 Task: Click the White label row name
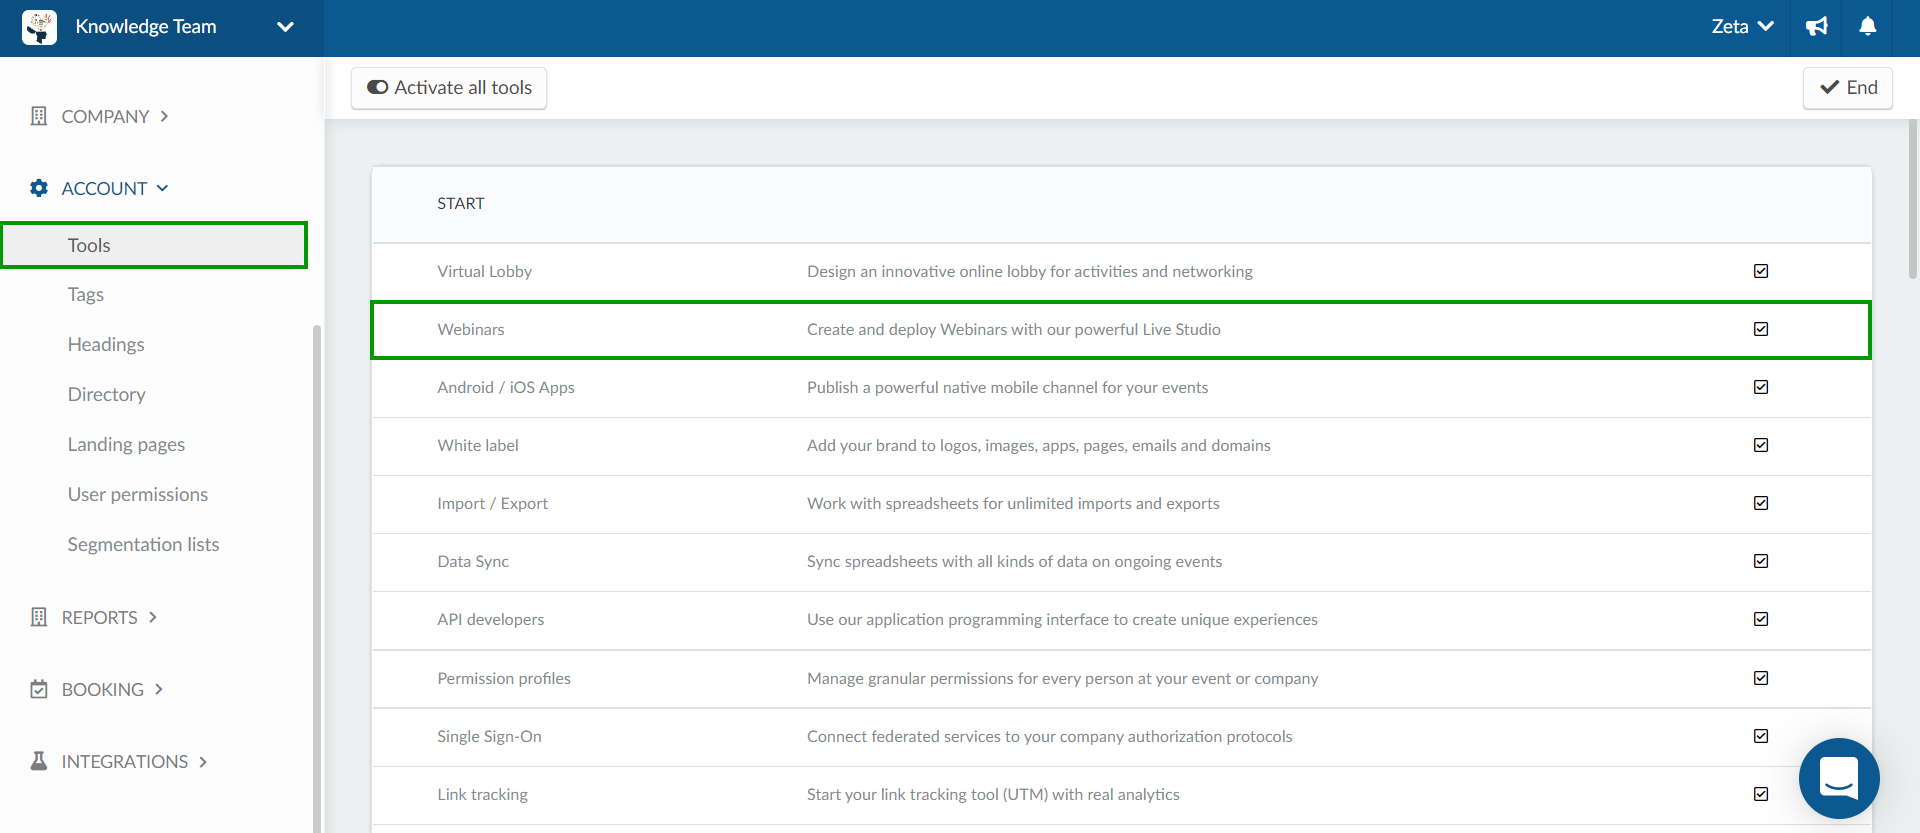coord(478,445)
